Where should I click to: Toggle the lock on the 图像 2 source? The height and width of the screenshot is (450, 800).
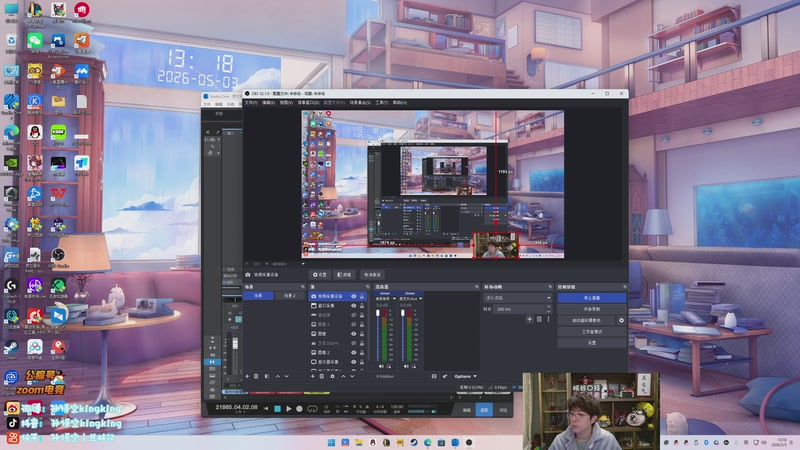point(362,353)
